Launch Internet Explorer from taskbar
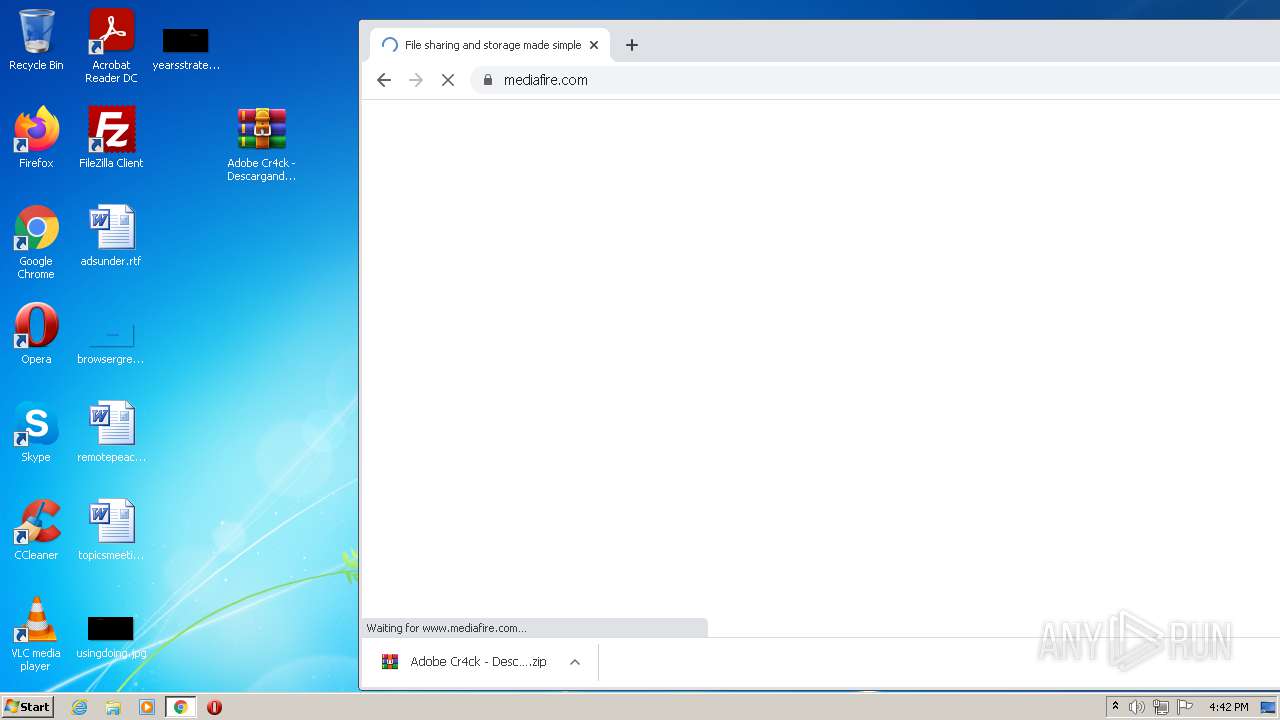The height and width of the screenshot is (720, 1280). point(80,707)
